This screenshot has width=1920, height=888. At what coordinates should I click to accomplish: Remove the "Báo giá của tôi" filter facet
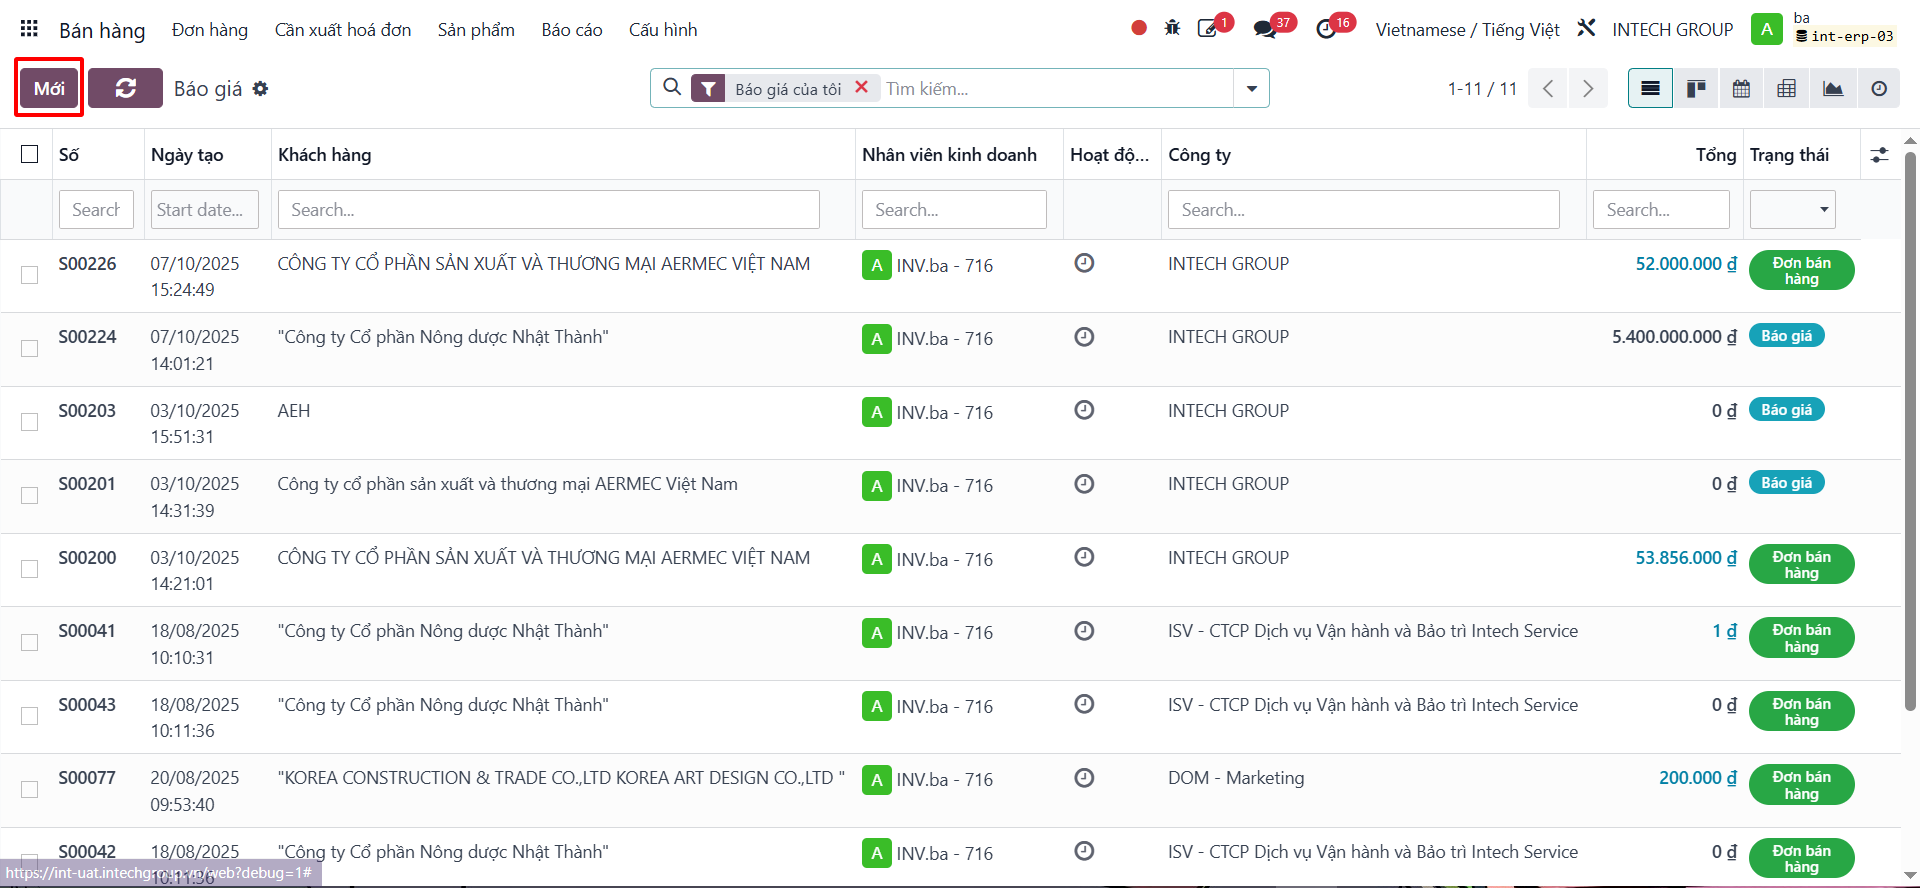(862, 87)
